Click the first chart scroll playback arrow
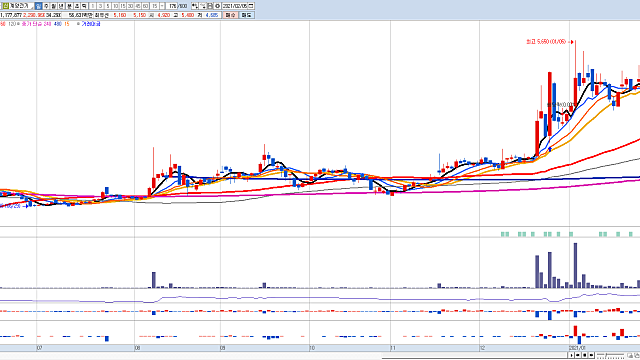 click(571, 355)
